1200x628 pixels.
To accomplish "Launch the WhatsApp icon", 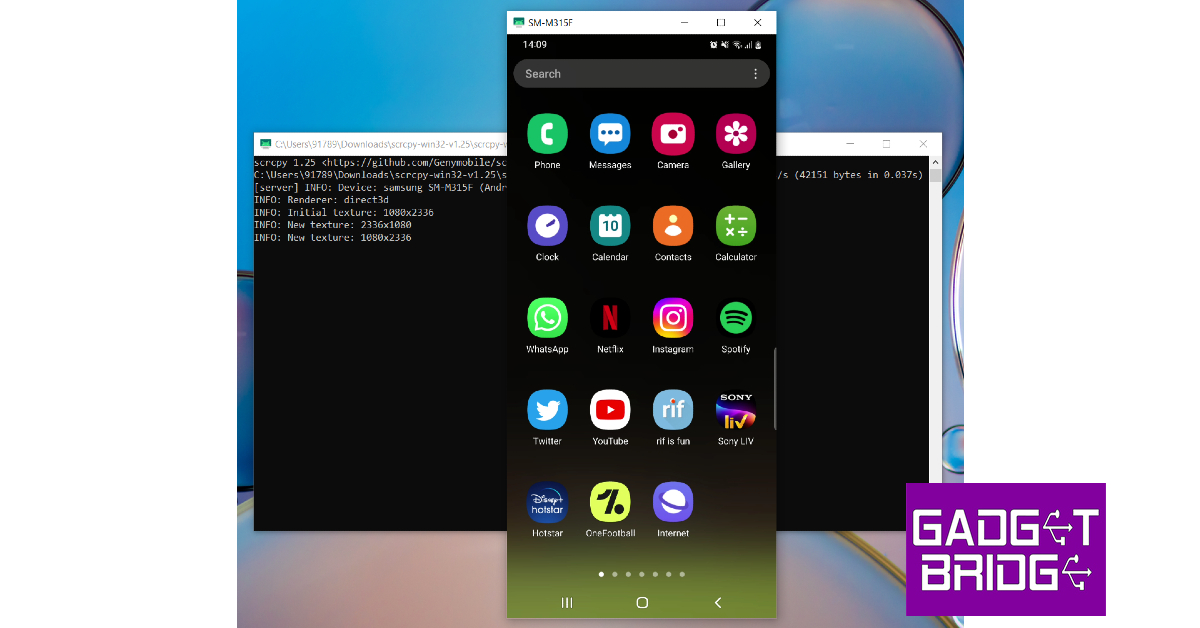I will pyautogui.click(x=547, y=318).
